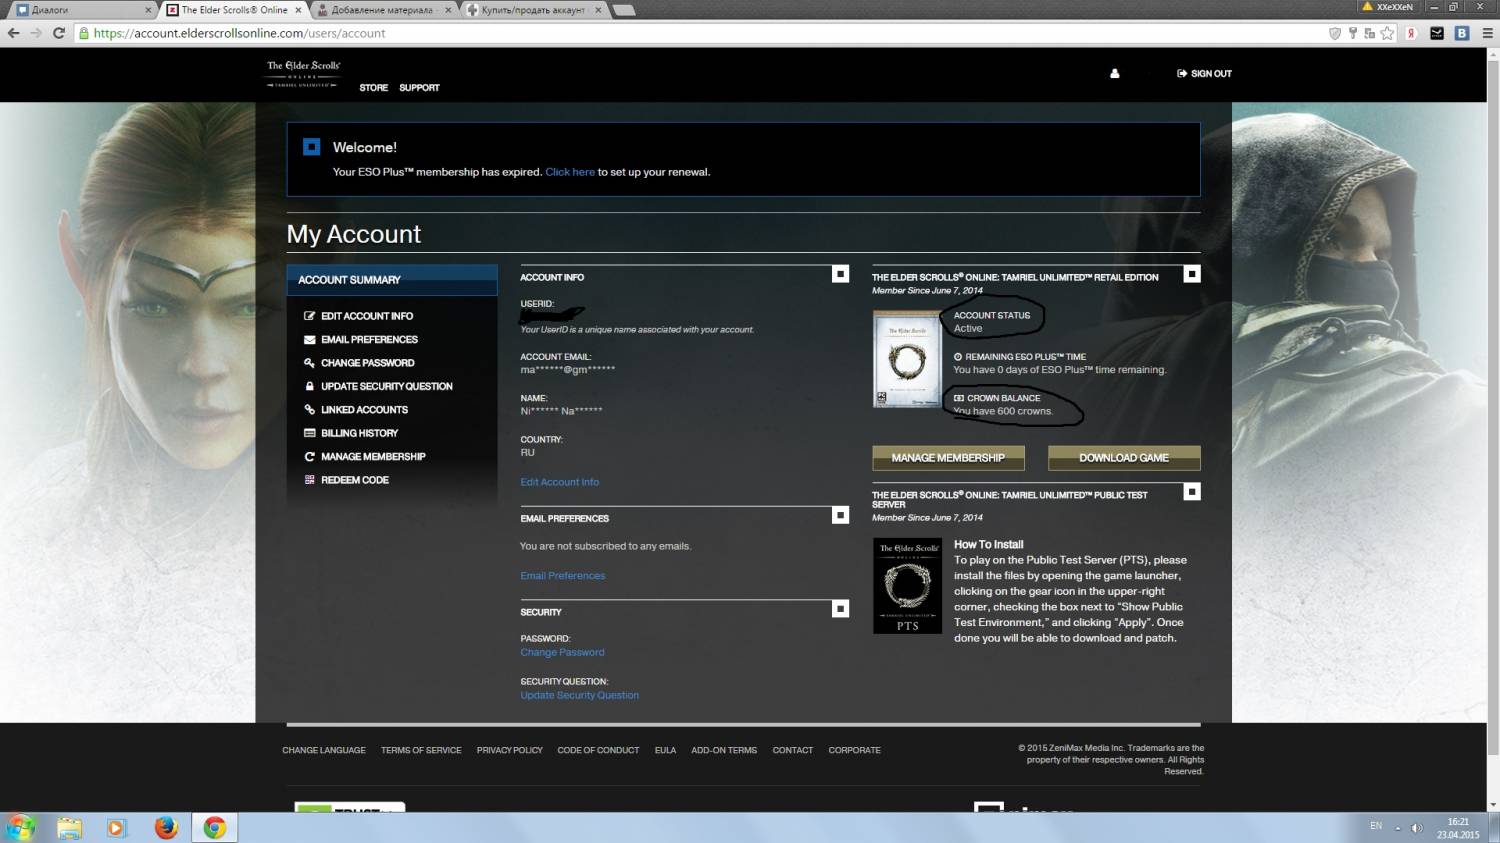The width and height of the screenshot is (1500, 843).
Task: Click the browser back arrow
Action: [x=13, y=33]
